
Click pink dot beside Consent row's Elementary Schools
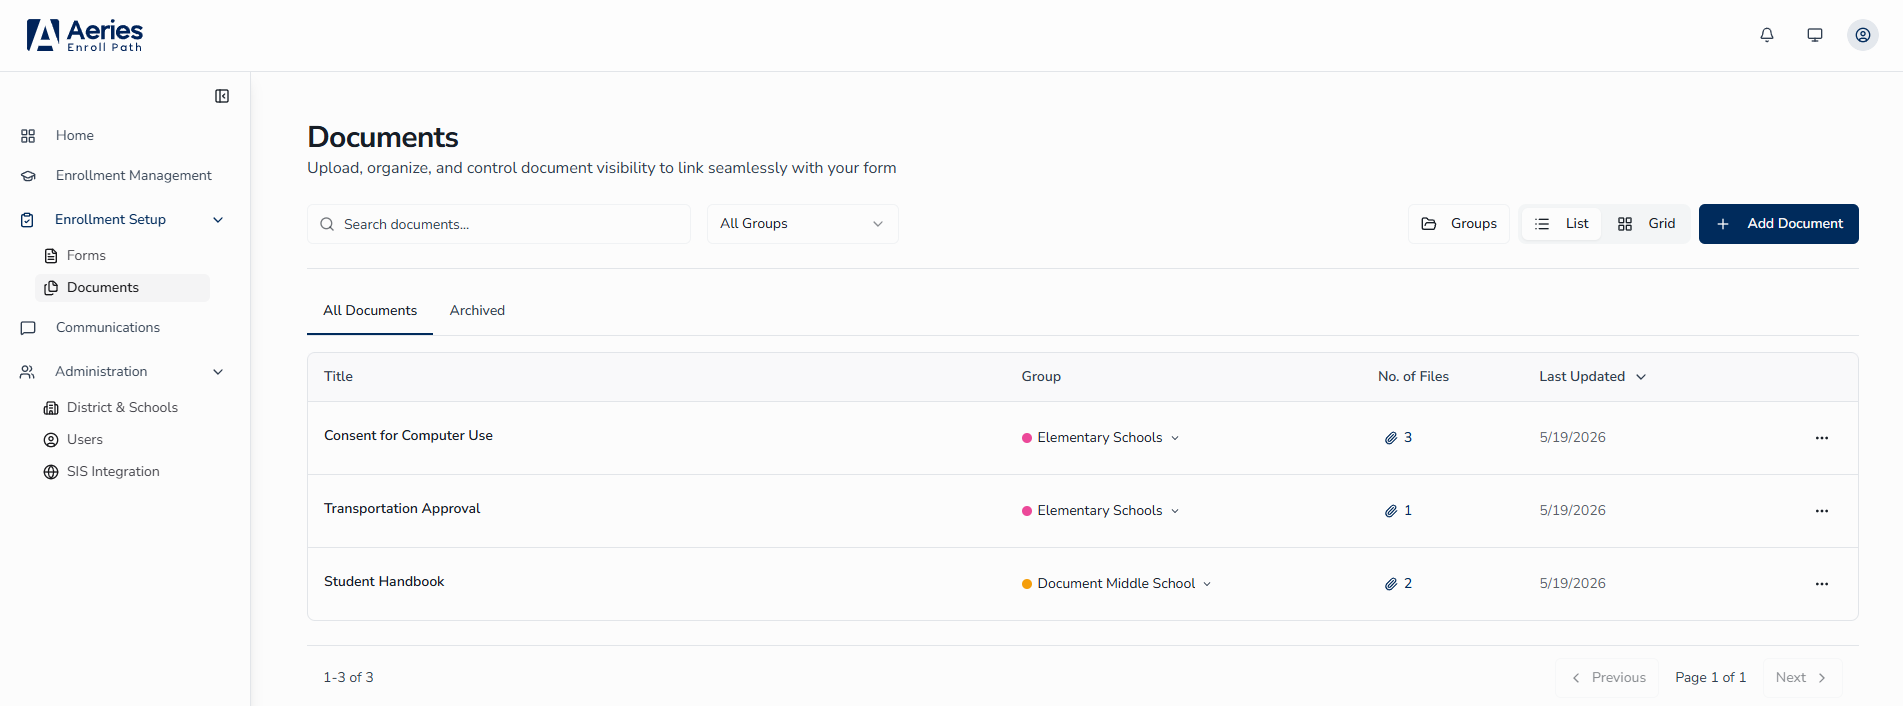[1027, 438]
